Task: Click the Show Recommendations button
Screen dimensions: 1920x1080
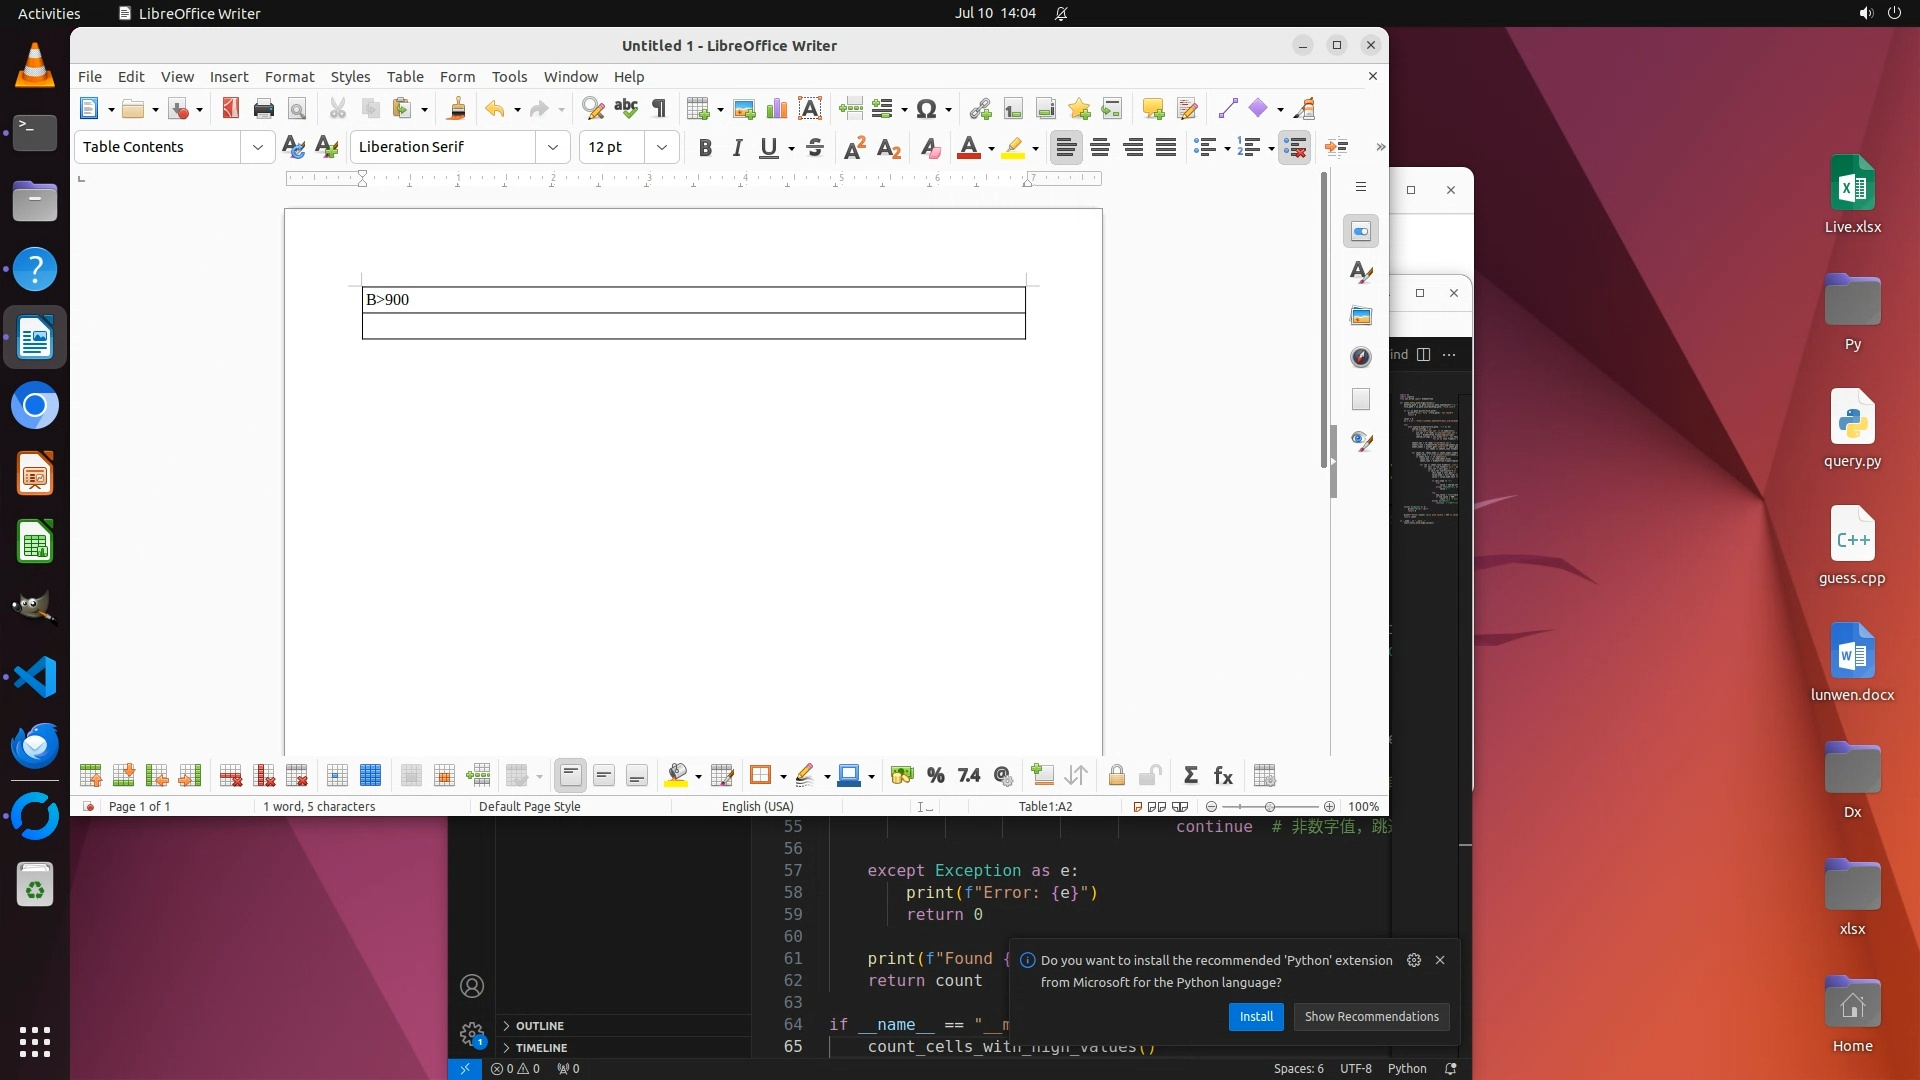Action: pyautogui.click(x=1371, y=1017)
